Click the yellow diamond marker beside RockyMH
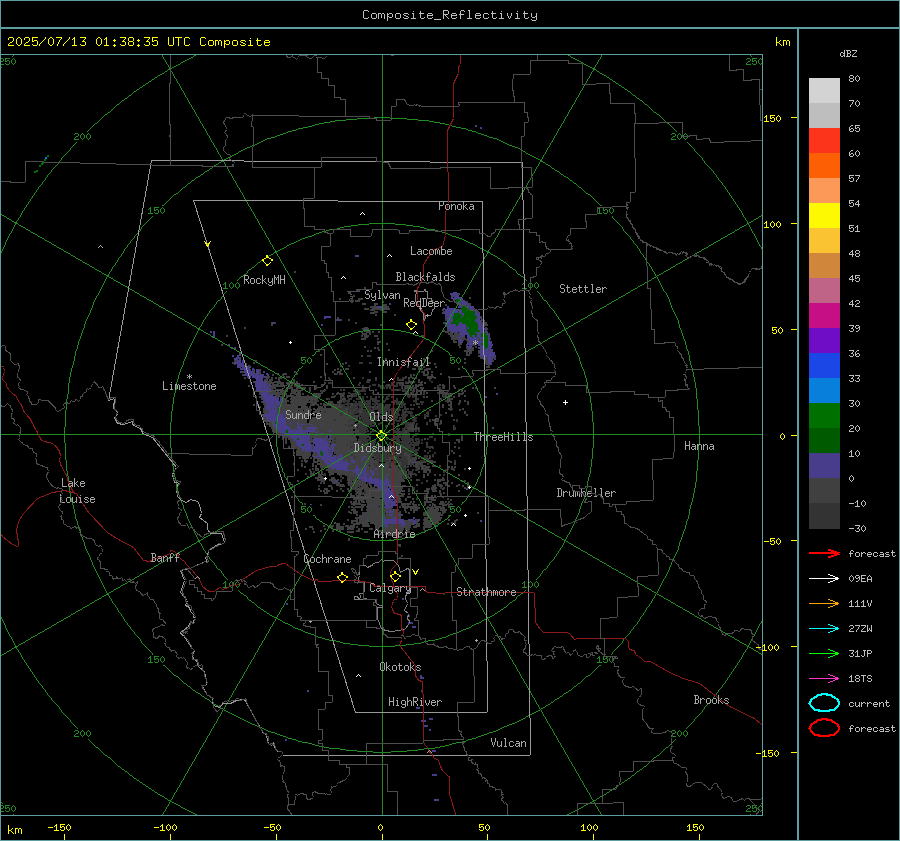 [267, 261]
